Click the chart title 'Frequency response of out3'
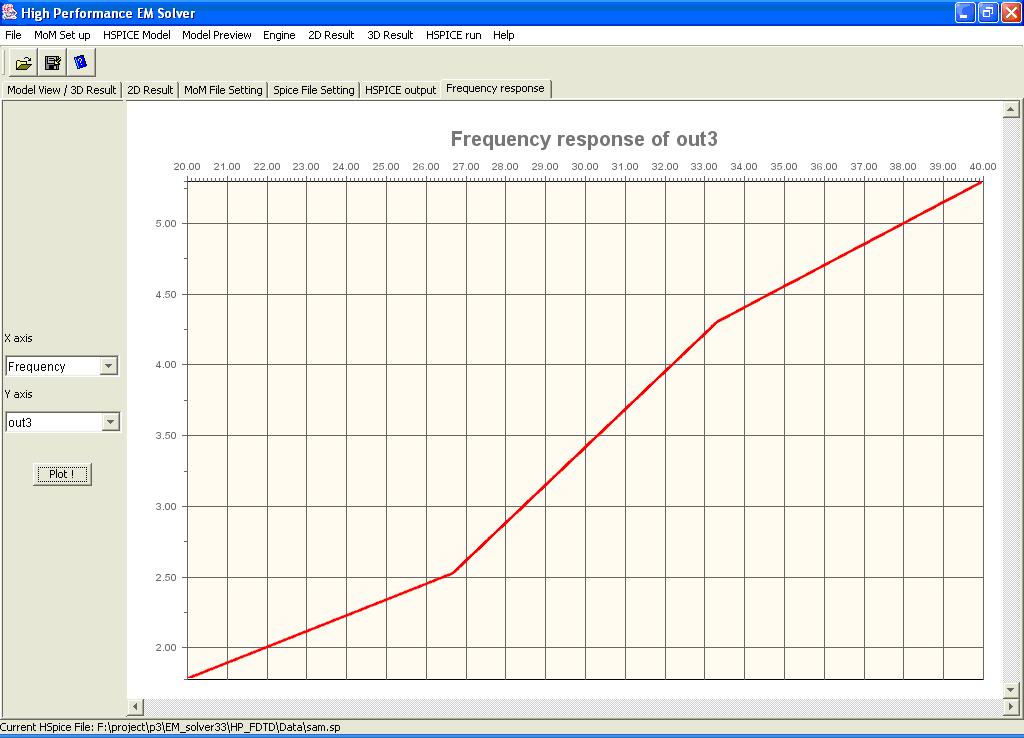The width and height of the screenshot is (1024, 738). [584, 139]
